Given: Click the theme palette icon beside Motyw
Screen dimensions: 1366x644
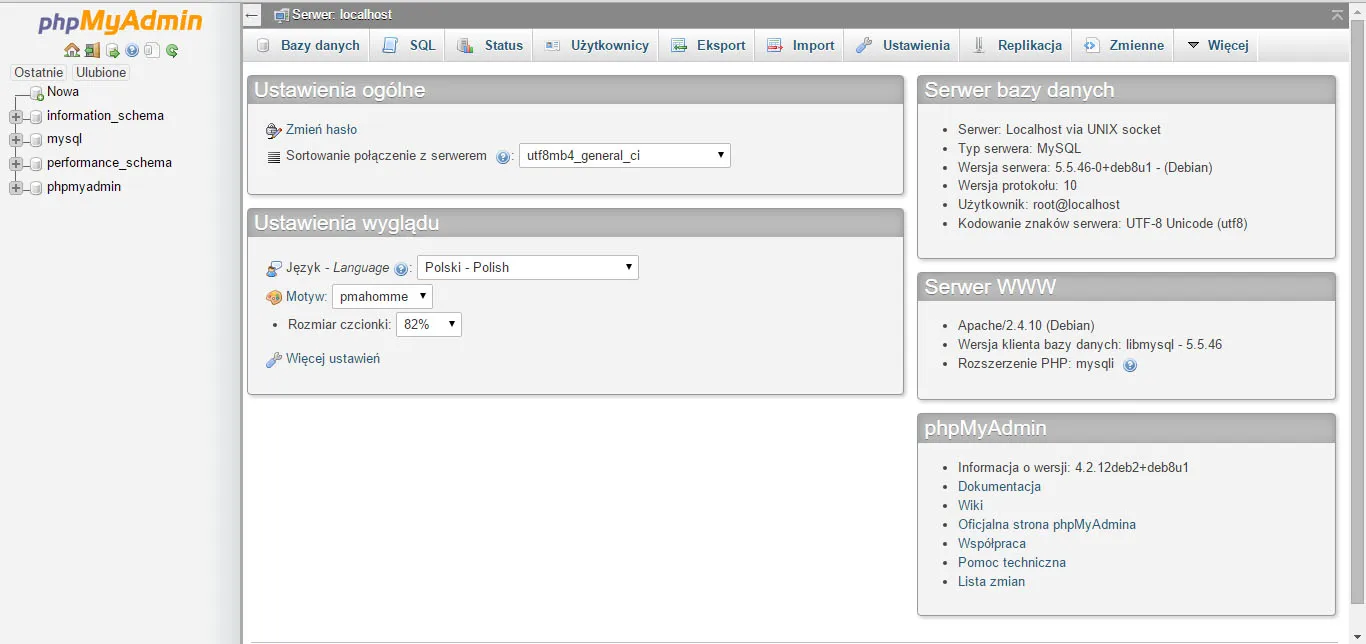Looking at the screenshot, I should 274,297.
